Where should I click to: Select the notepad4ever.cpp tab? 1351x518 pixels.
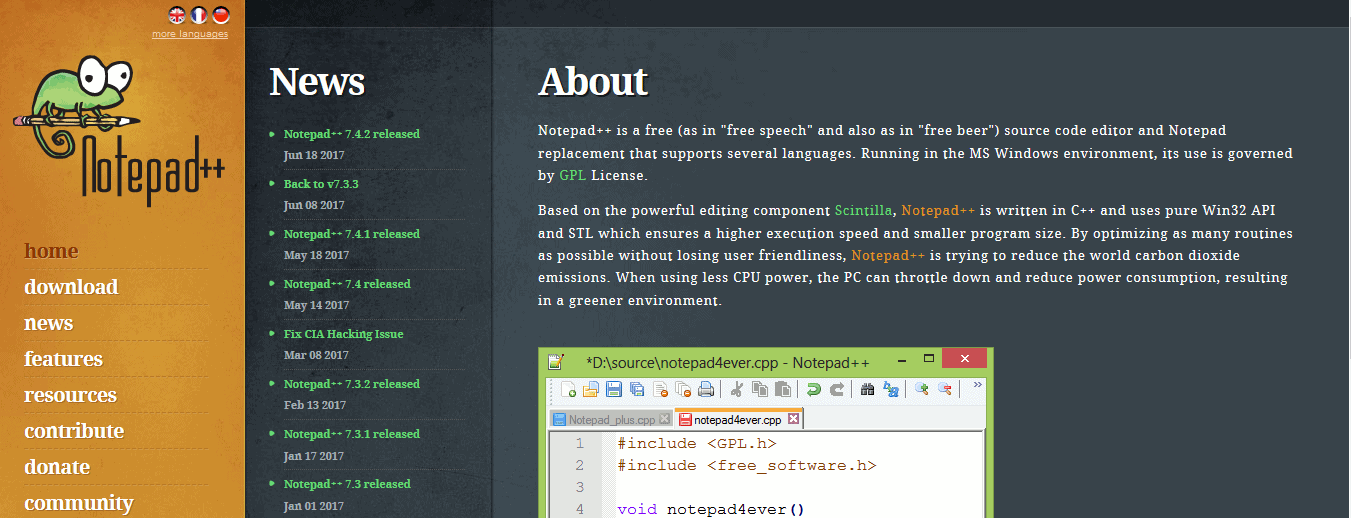pos(737,419)
